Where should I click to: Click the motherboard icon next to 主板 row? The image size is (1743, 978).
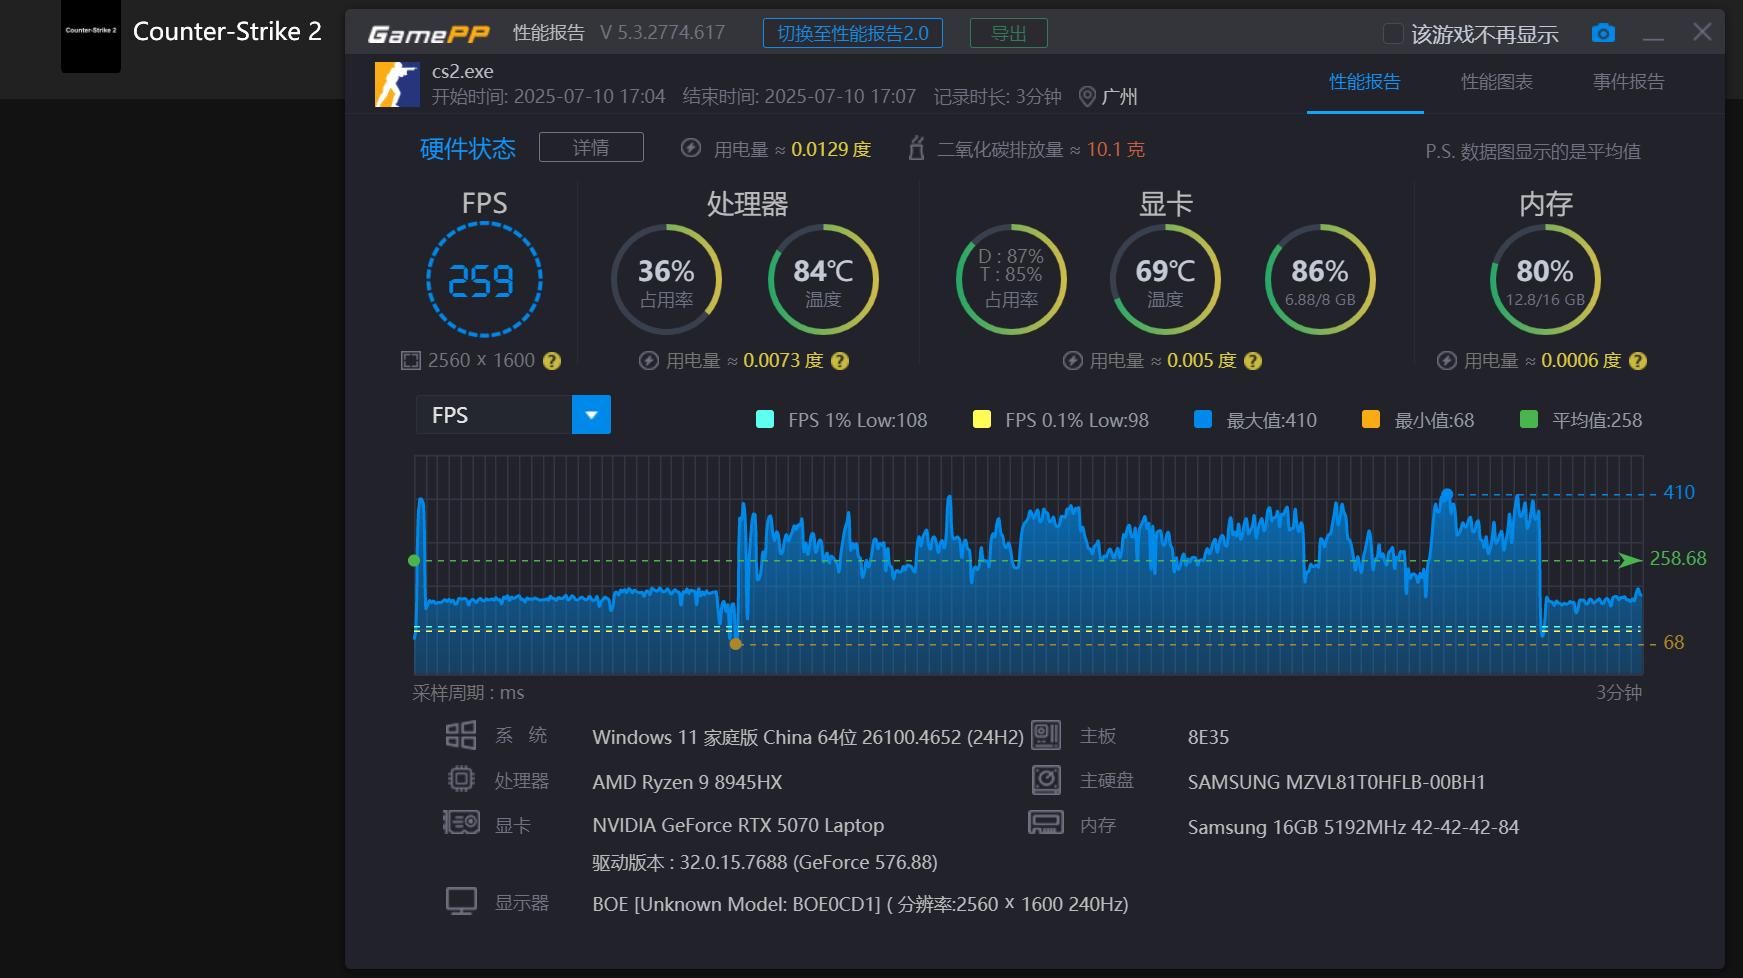(1046, 735)
